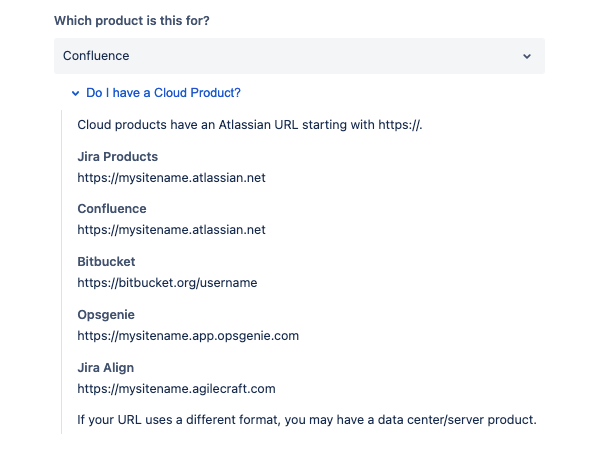Click the 'Cloud products have an Atlassian URL' sentence
Viewport: 616px width, 450px height.
pyautogui.click(x=249, y=125)
